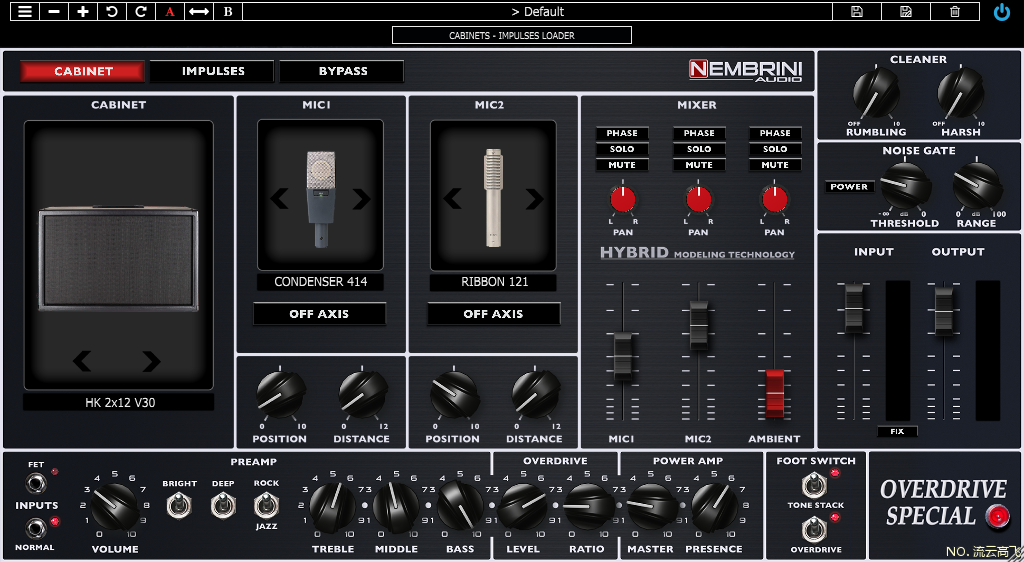Click the NORMAL input jack
The width and height of the screenshot is (1024, 562).
(x=35, y=528)
